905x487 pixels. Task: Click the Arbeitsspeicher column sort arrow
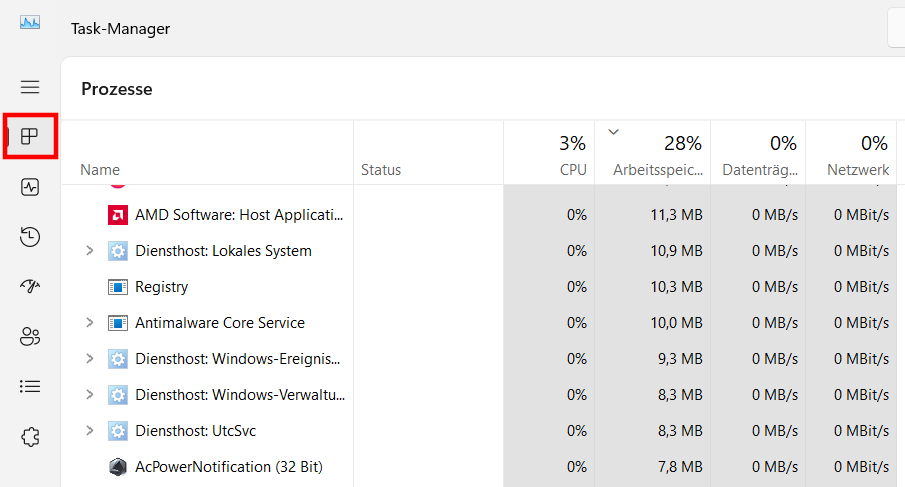(x=614, y=132)
